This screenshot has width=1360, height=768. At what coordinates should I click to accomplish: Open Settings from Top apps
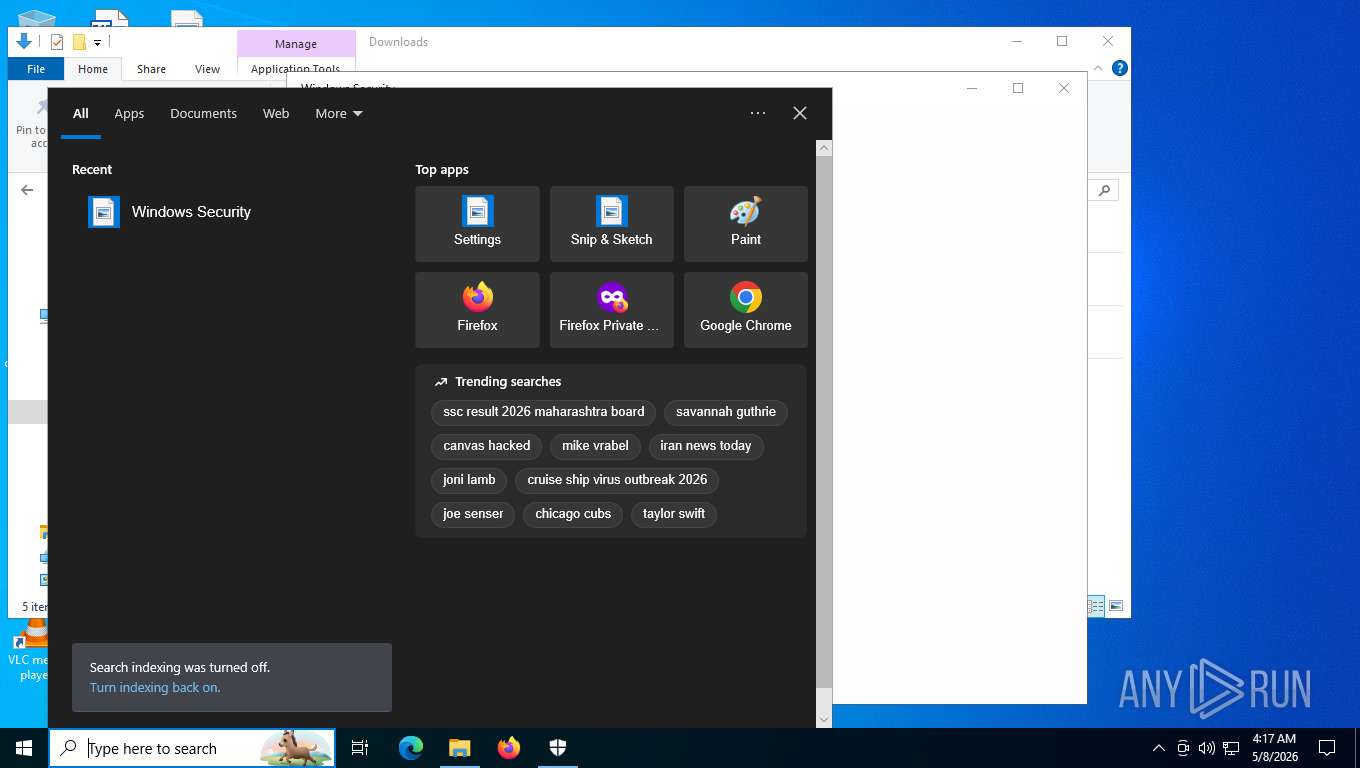477,224
